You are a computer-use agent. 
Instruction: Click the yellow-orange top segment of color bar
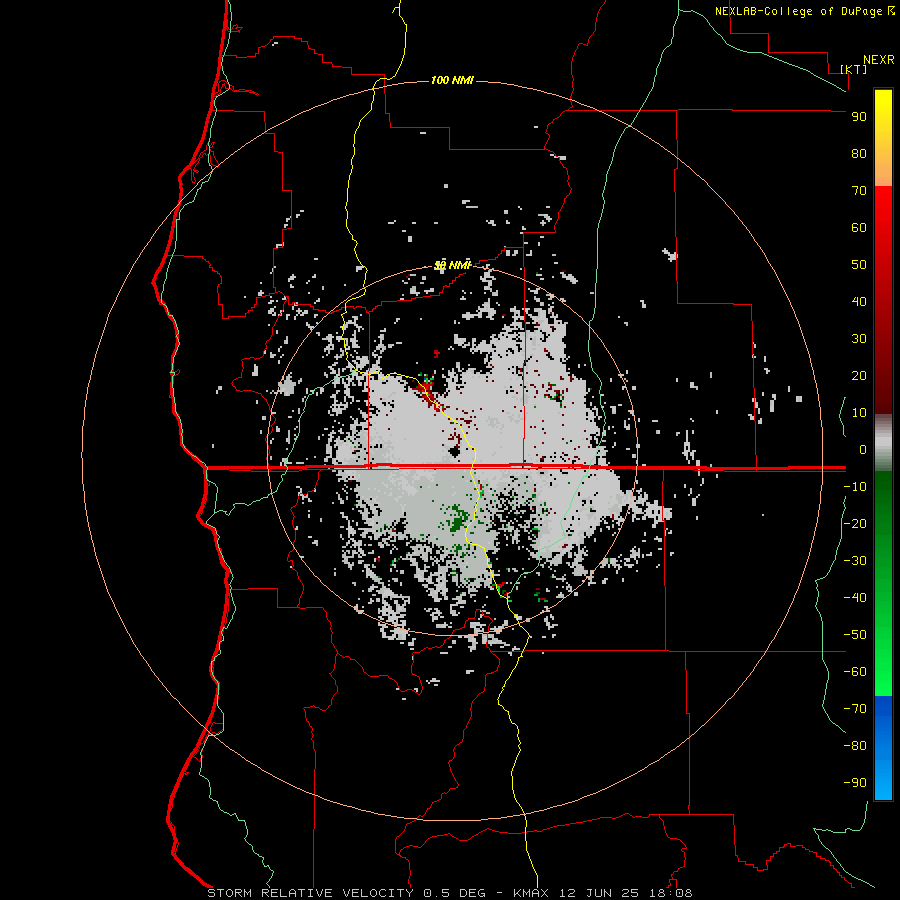(883, 138)
